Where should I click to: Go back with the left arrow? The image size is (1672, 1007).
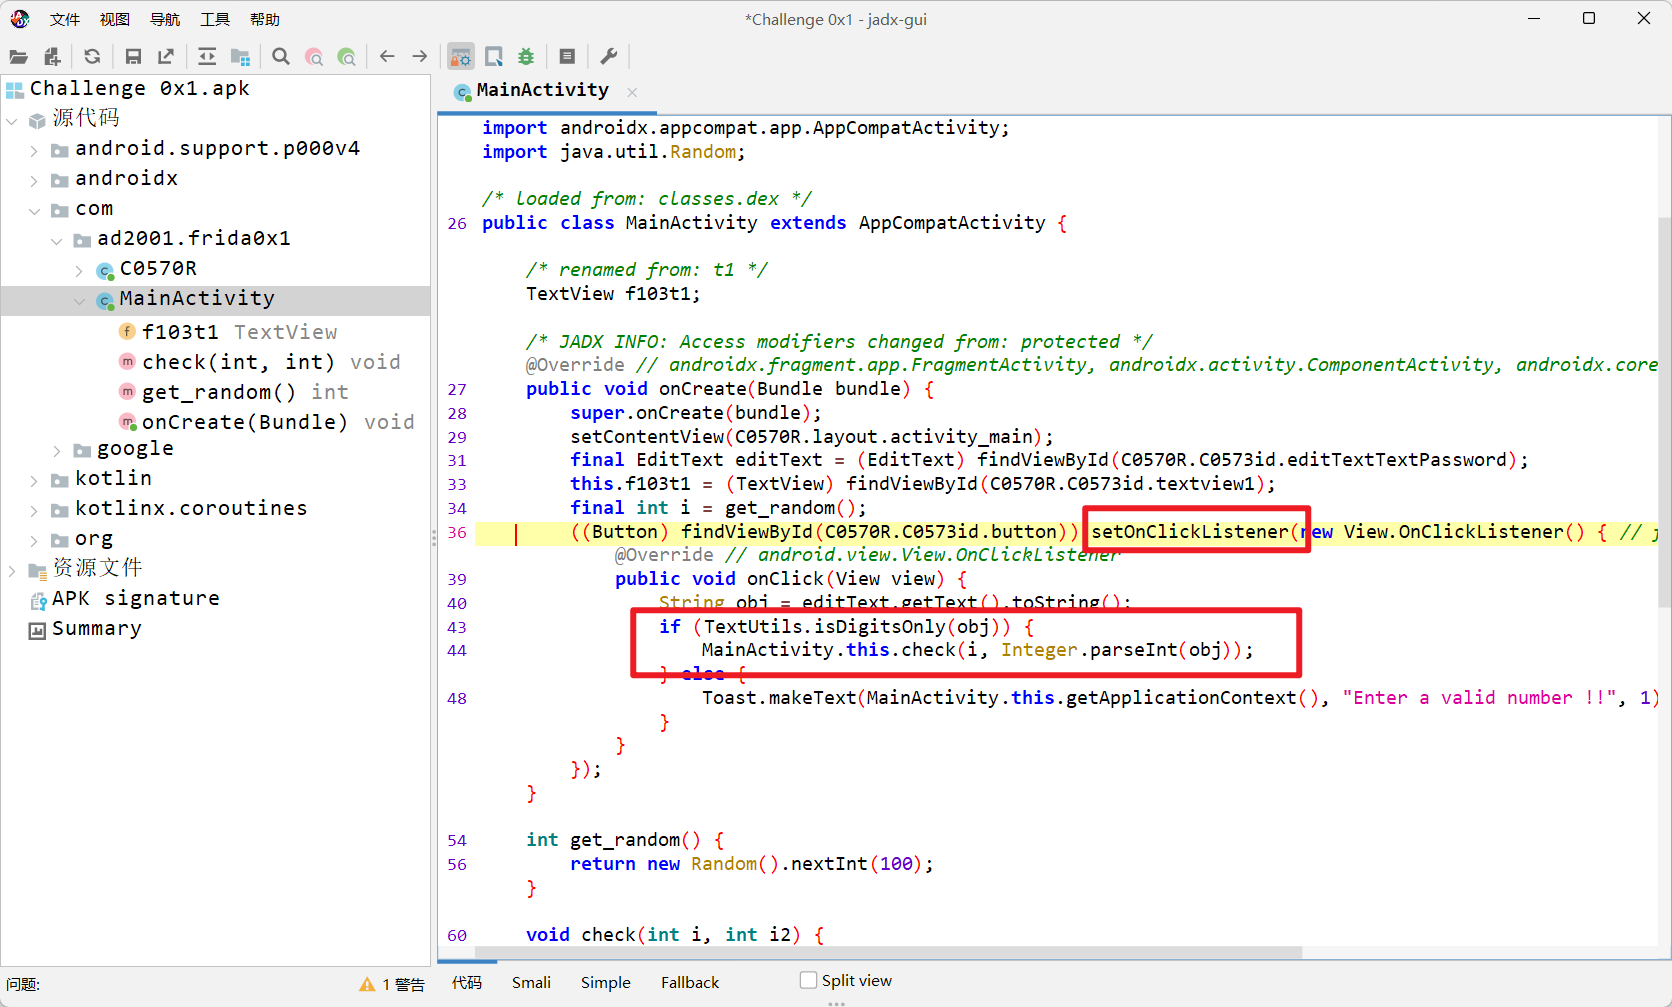[387, 57]
